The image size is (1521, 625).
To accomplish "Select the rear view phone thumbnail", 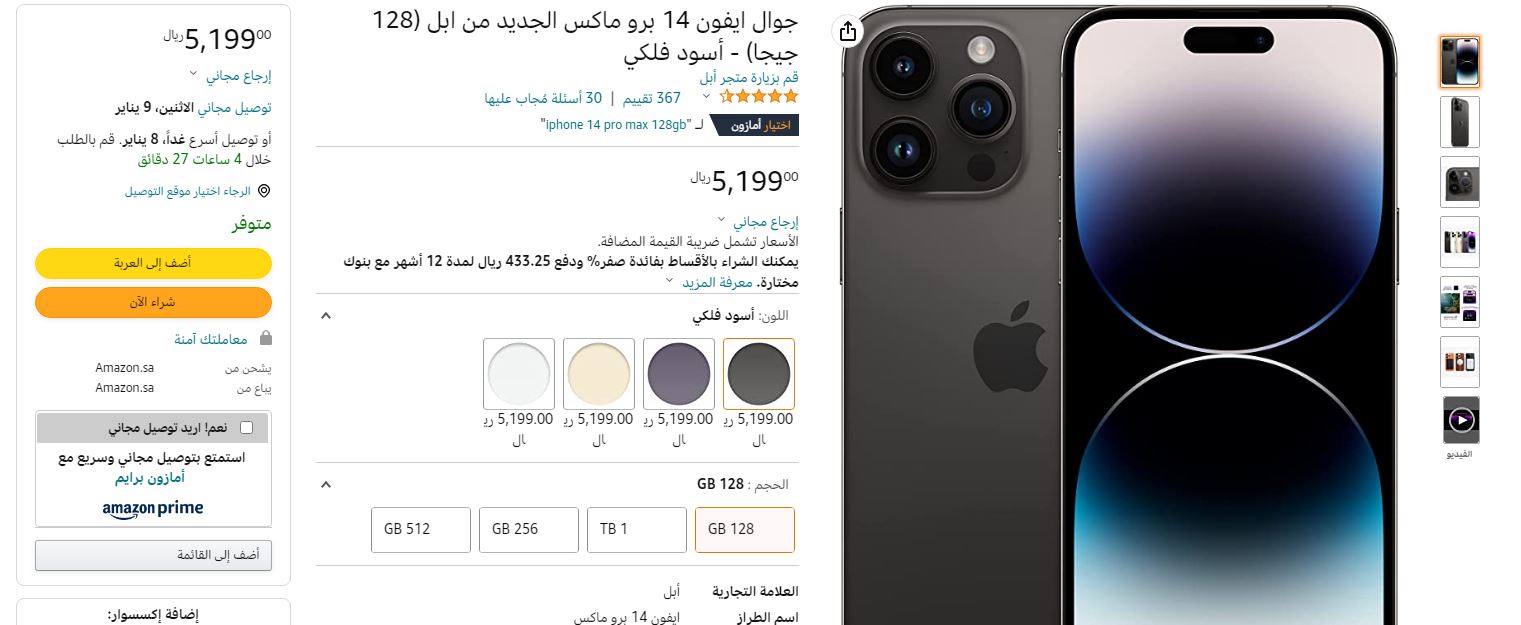I will click(x=1461, y=122).
